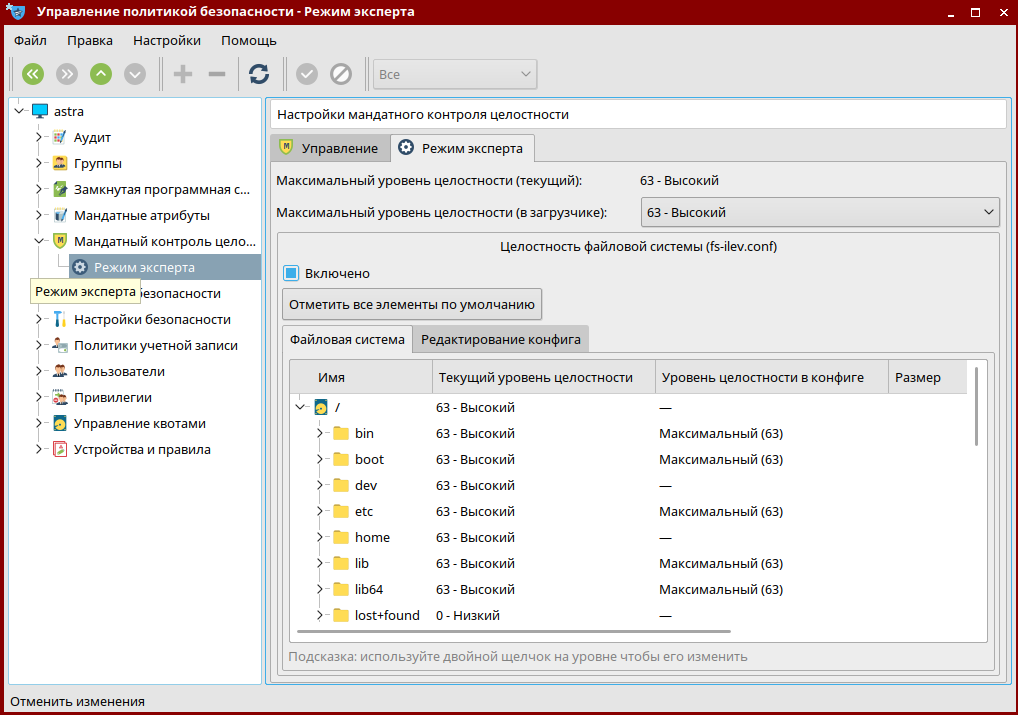Click the refresh icon in toolbar
This screenshot has width=1018, height=715.
tap(259, 74)
